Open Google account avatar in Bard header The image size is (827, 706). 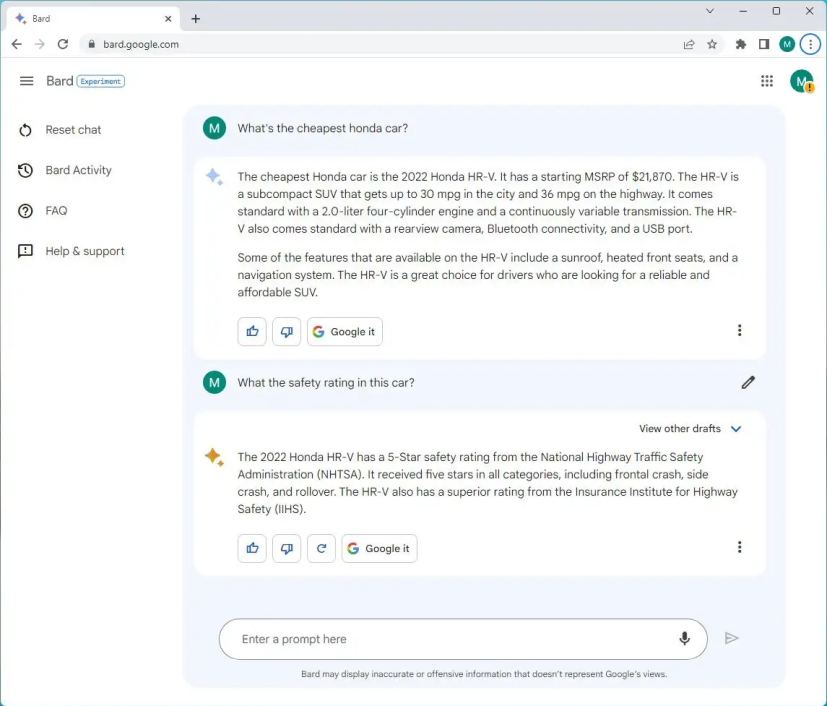click(x=801, y=81)
